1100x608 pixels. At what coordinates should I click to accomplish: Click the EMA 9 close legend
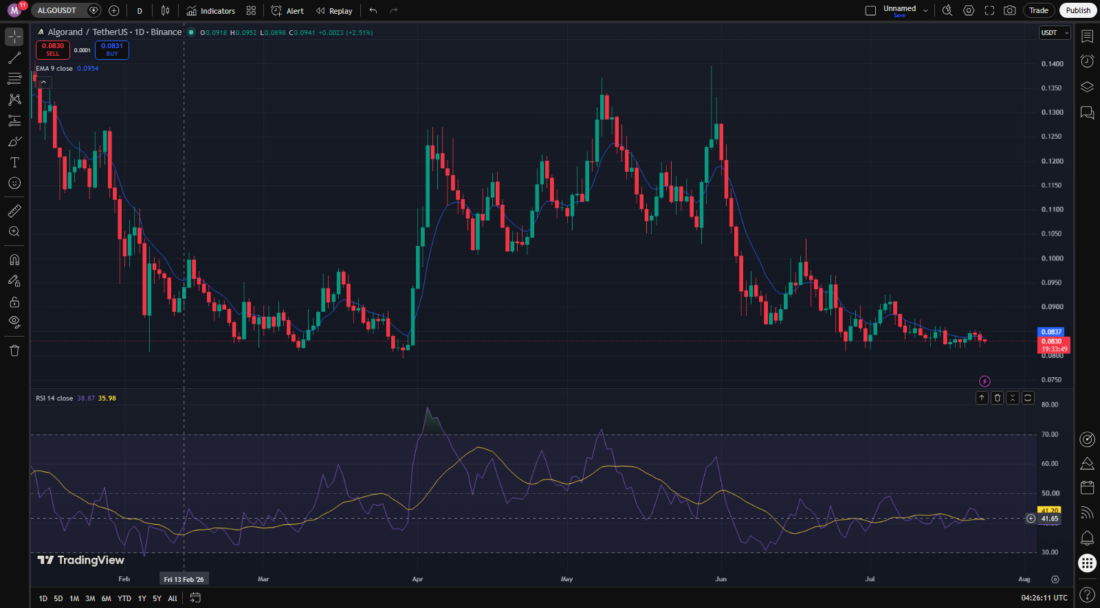coord(54,69)
